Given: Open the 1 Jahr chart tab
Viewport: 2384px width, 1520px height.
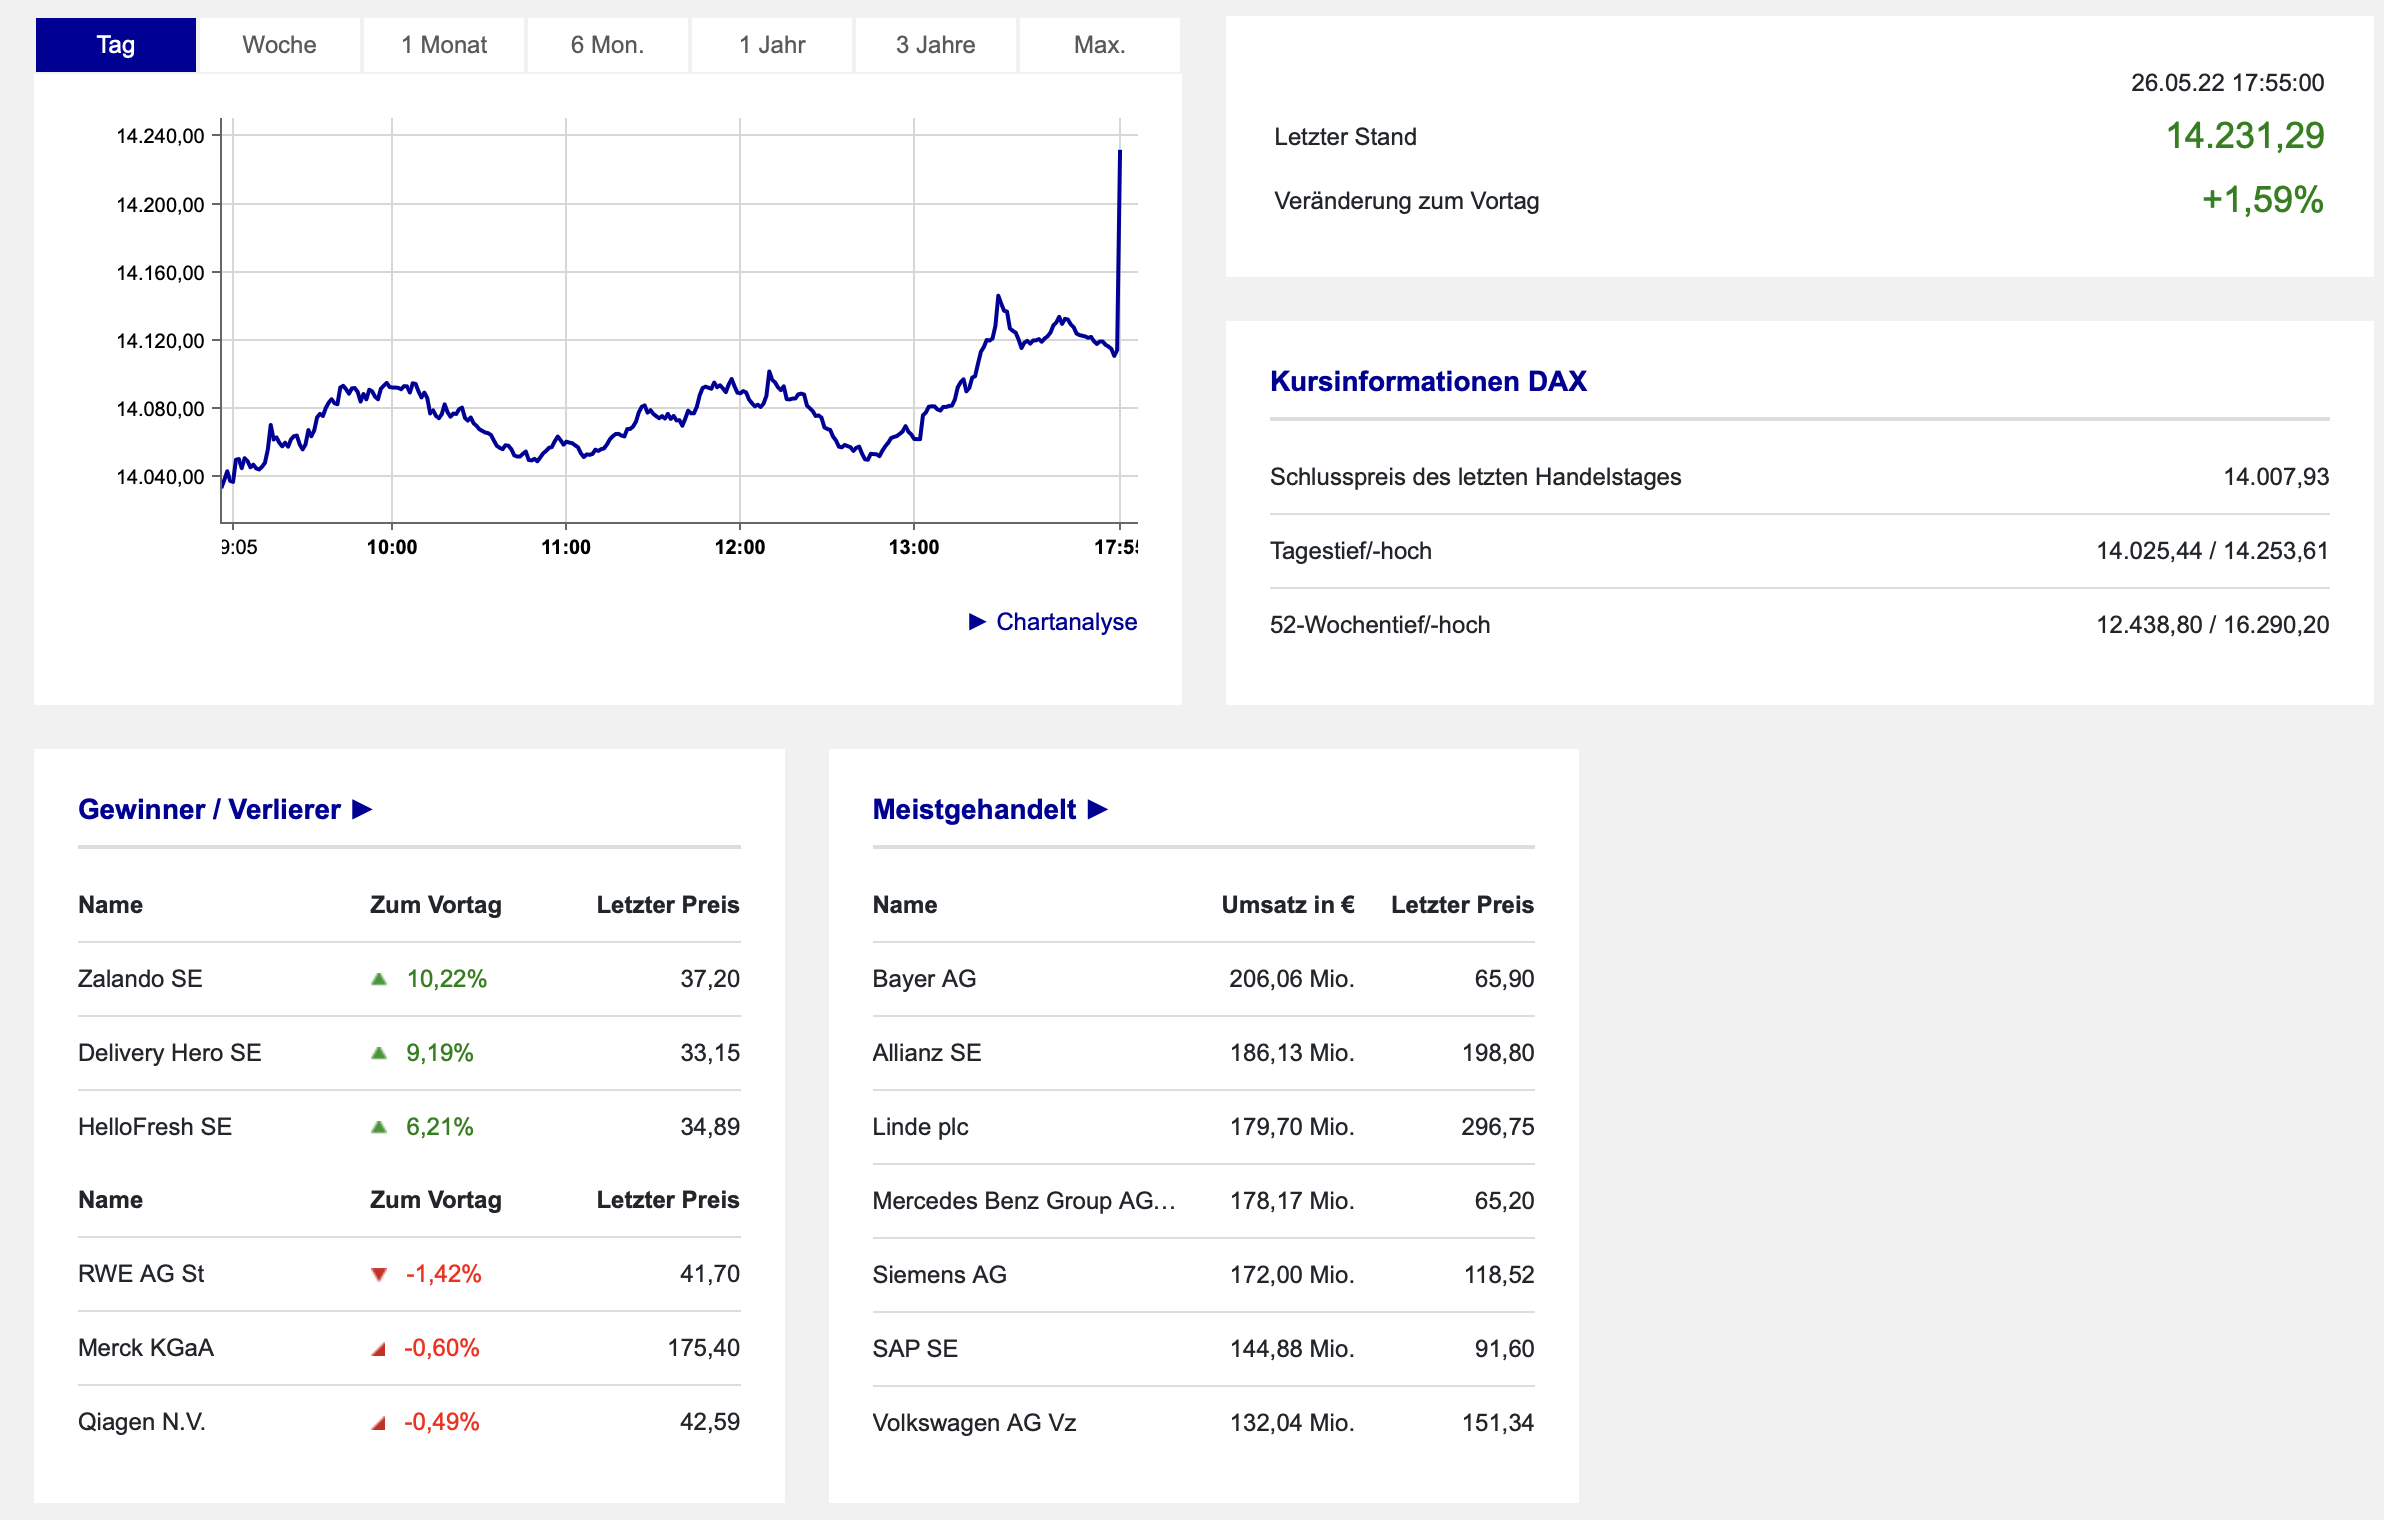Looking at the screenshot, I should tap(771, 45).
